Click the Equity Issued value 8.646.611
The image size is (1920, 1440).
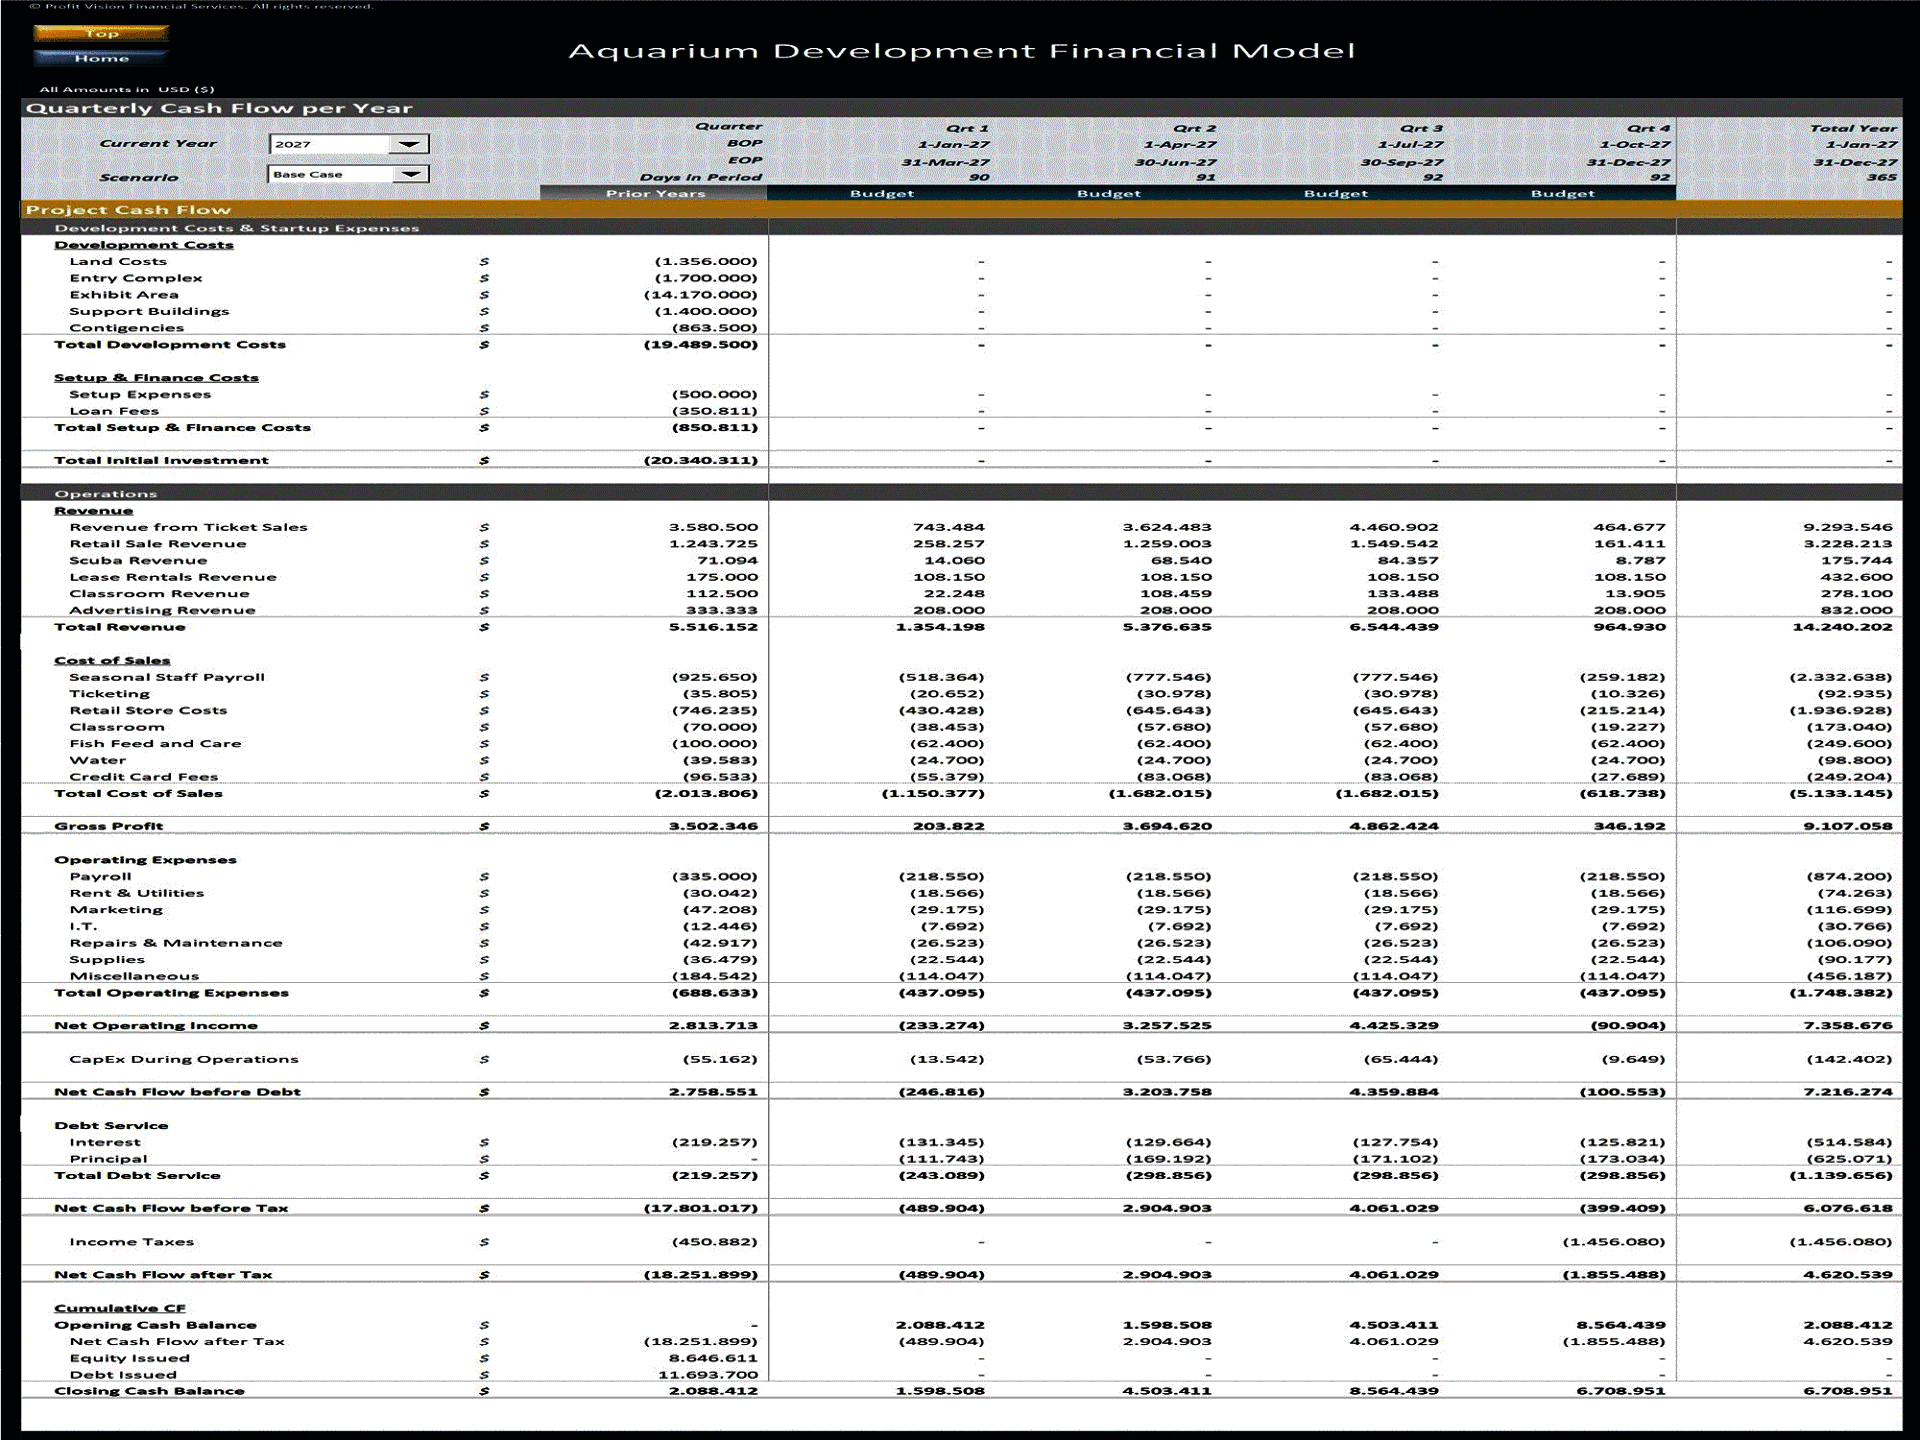click(x=713, y=1358)
